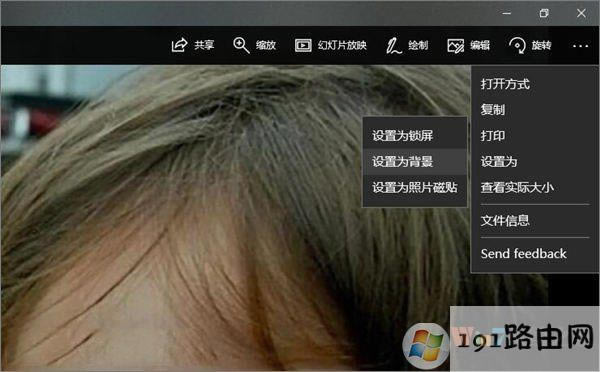The height and width of the screenshot is (372, 600).
Task: Choose 设置为背景 in the submenu
Action: pos(415,162)
